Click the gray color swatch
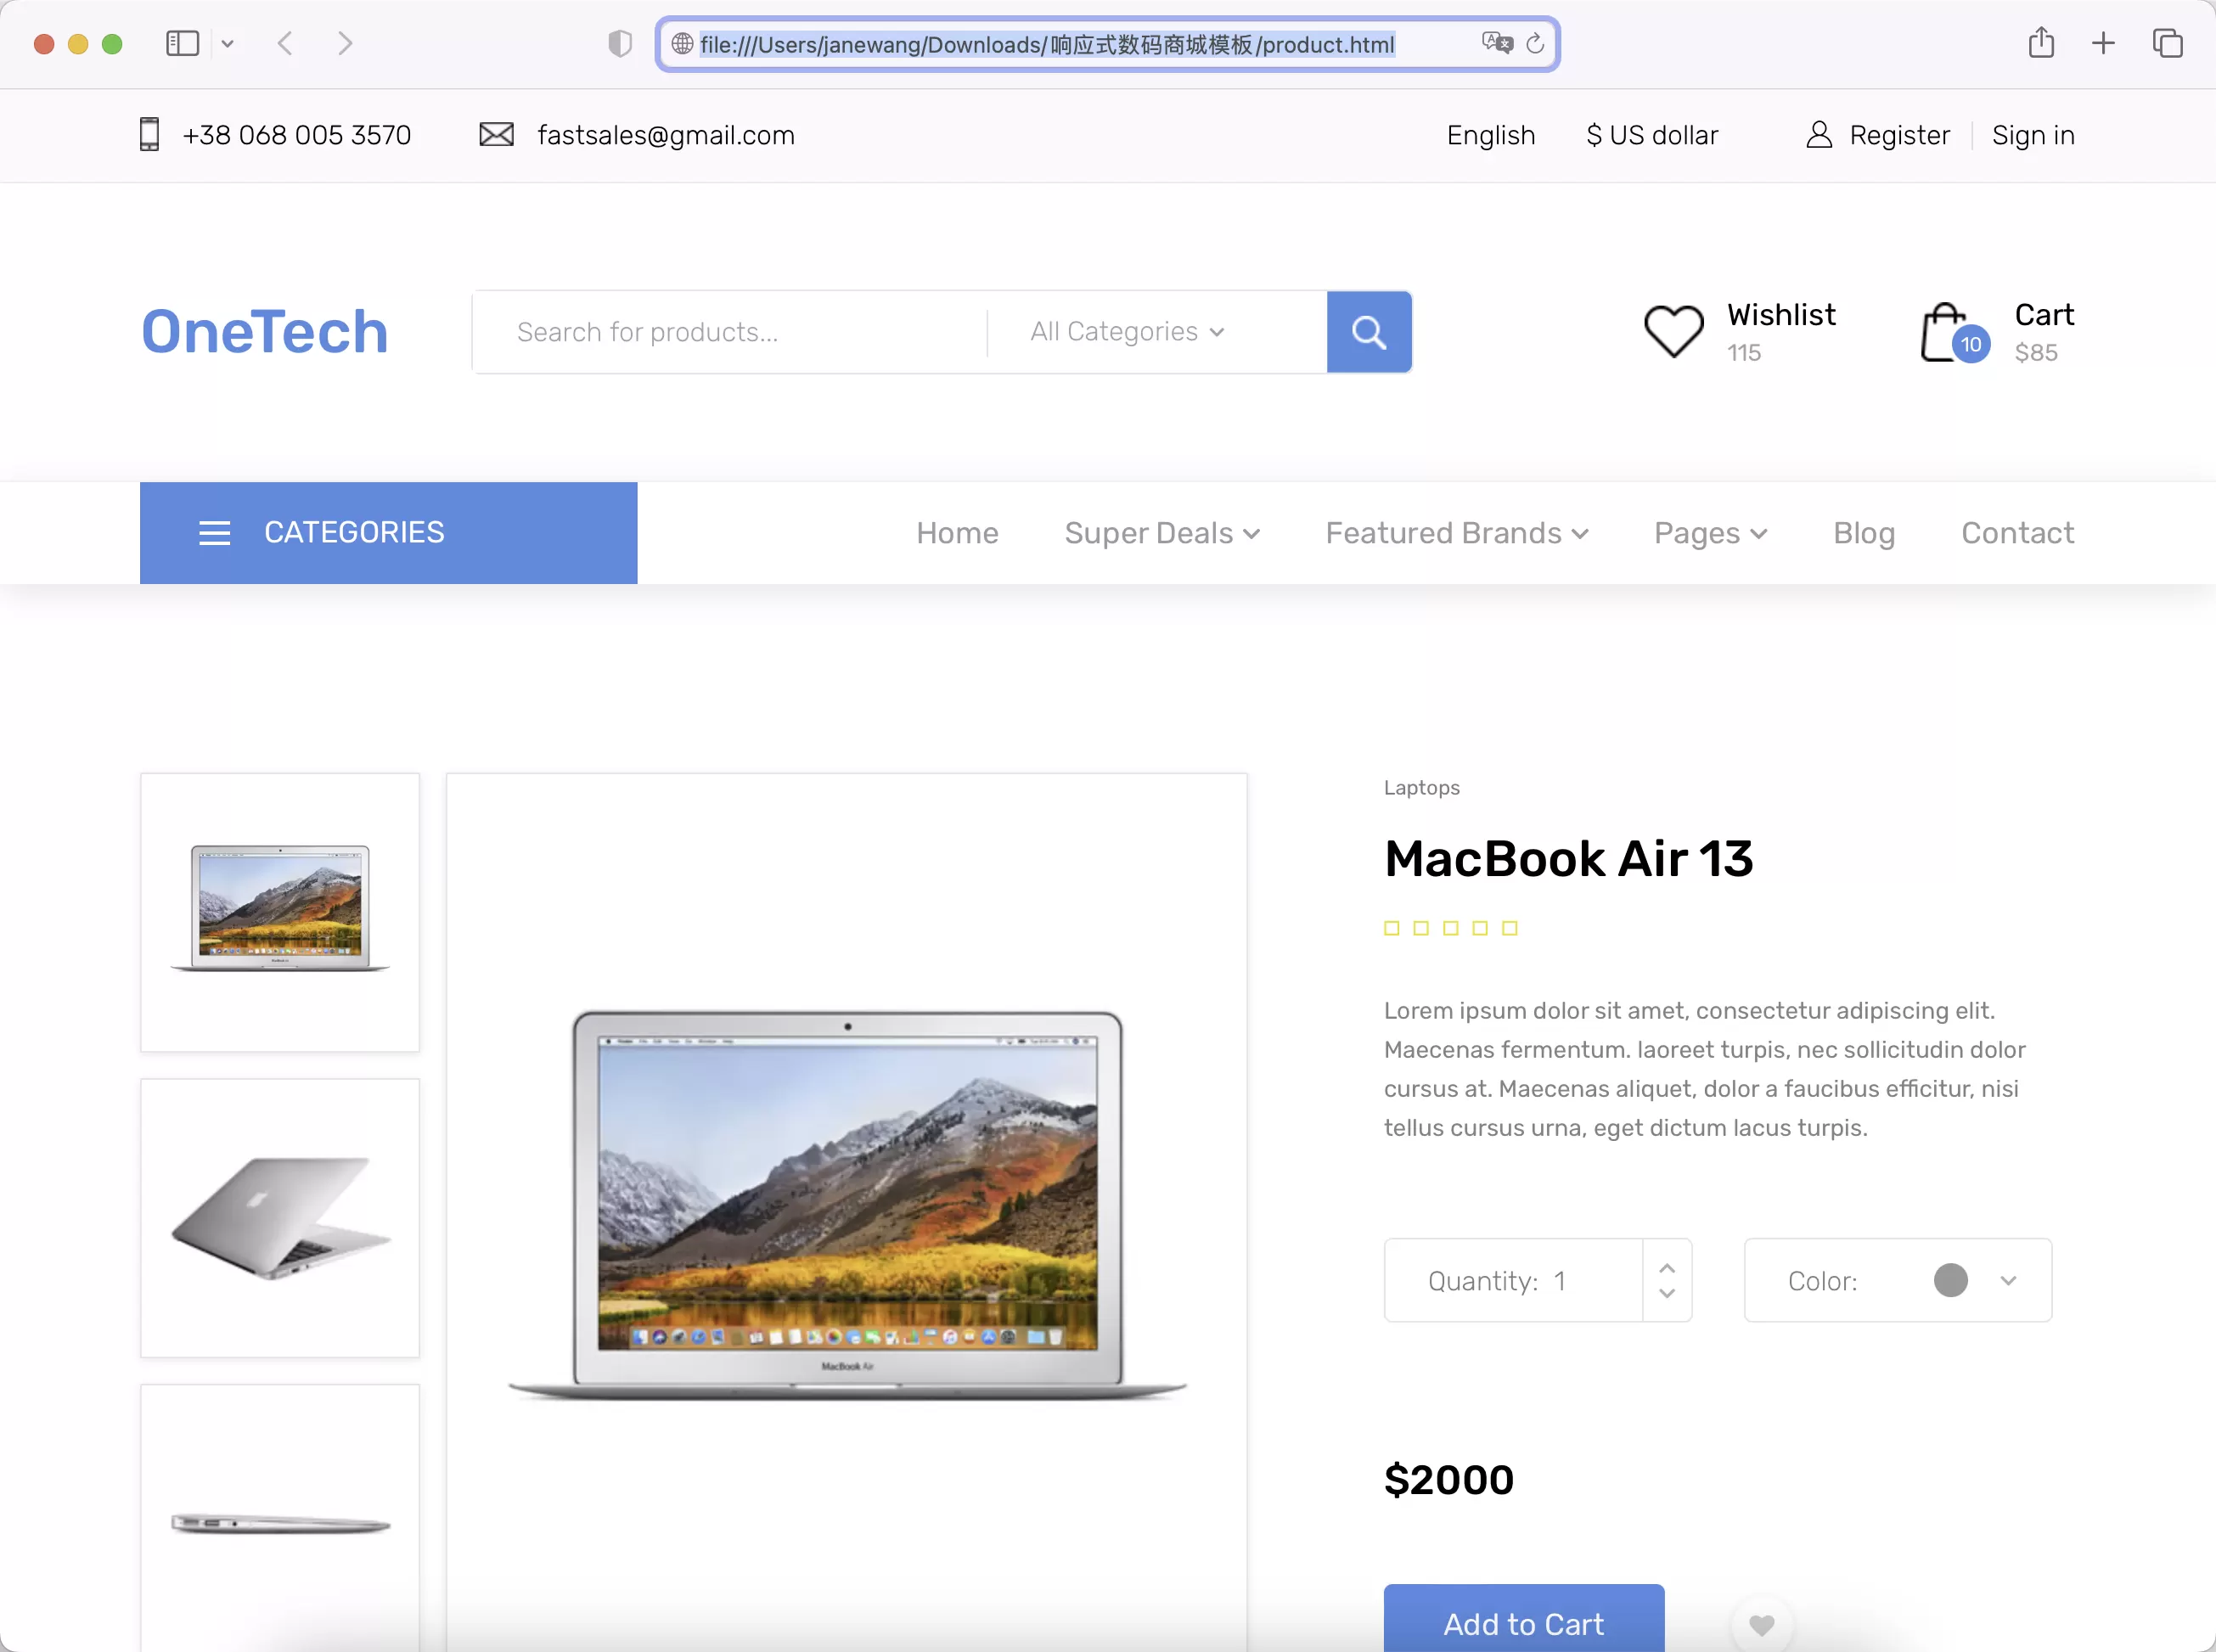The width and height of the screenshot is (2216, 1652). point(1950,1280)
